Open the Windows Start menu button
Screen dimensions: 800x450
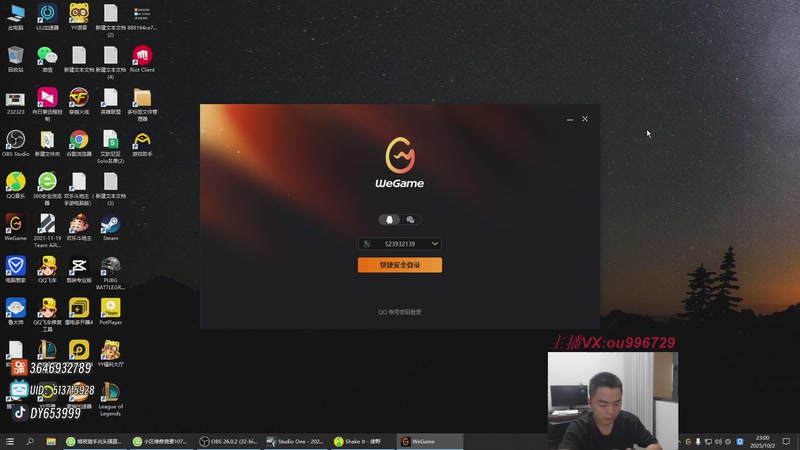(x=10, y=441)
